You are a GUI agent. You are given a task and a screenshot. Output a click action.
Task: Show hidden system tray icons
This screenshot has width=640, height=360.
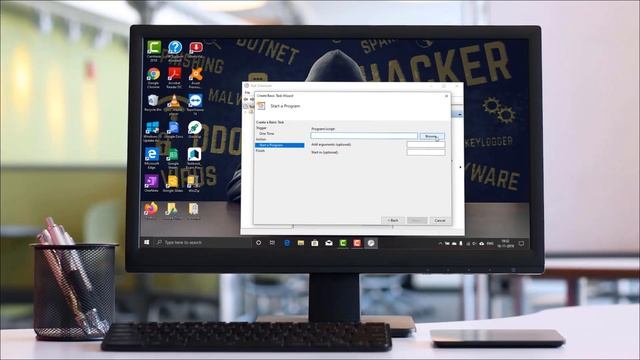440,244
